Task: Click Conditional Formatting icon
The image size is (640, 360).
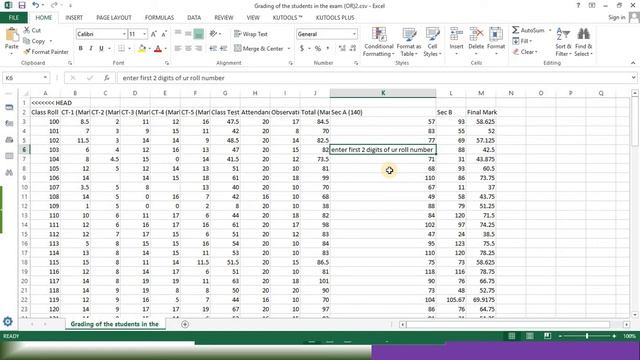Action: 379,35
